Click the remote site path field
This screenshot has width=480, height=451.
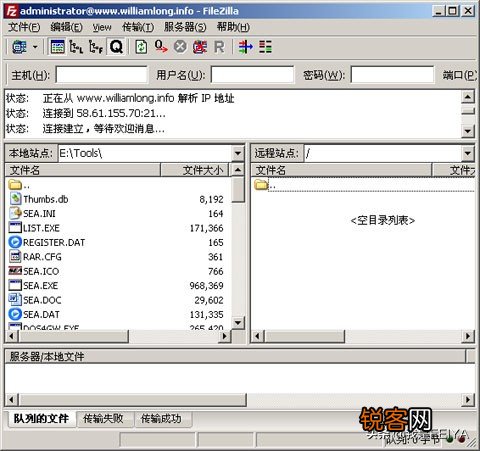point(383,153)
